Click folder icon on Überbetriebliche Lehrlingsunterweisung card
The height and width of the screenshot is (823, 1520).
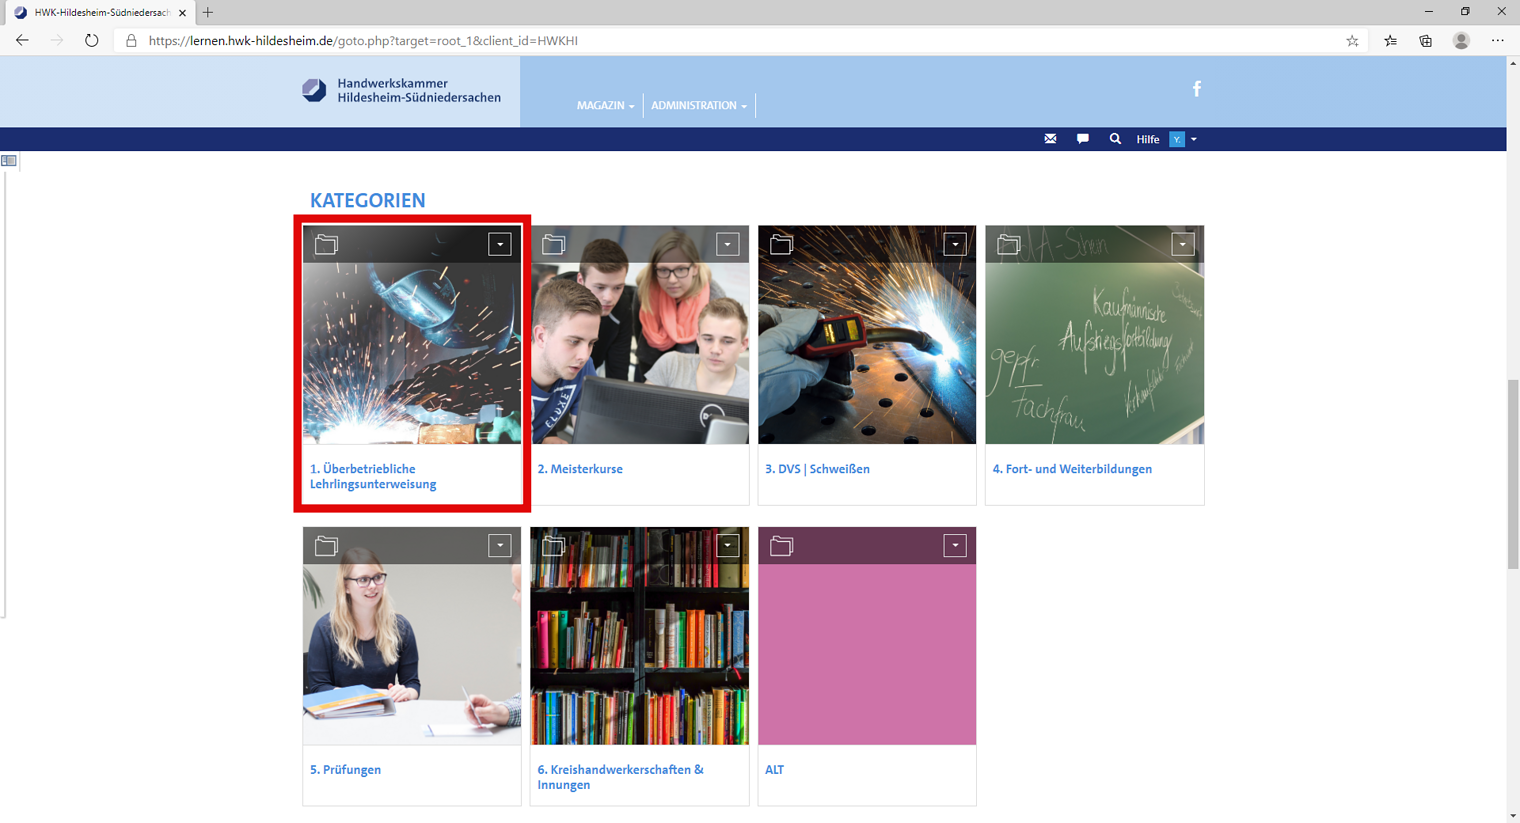(x=327, y=244)
